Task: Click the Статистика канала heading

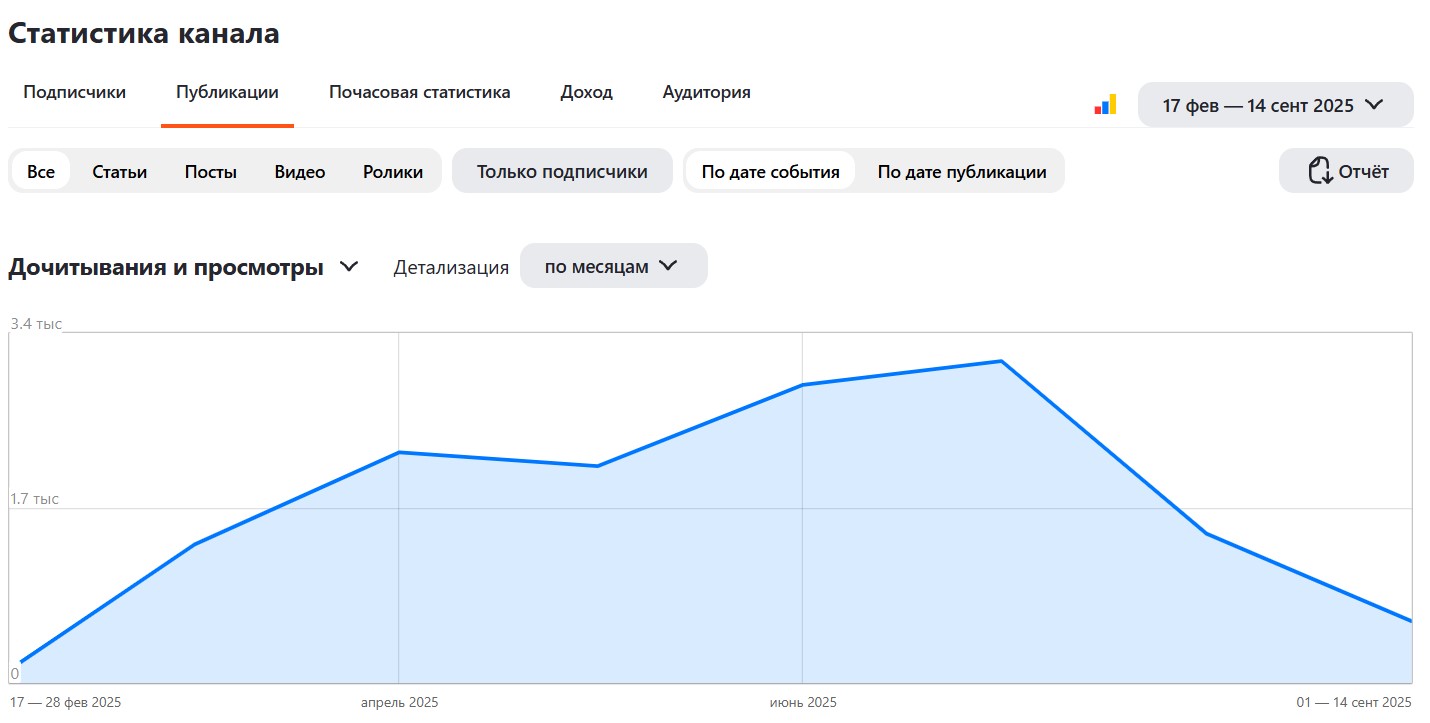Action: [144, 33]
